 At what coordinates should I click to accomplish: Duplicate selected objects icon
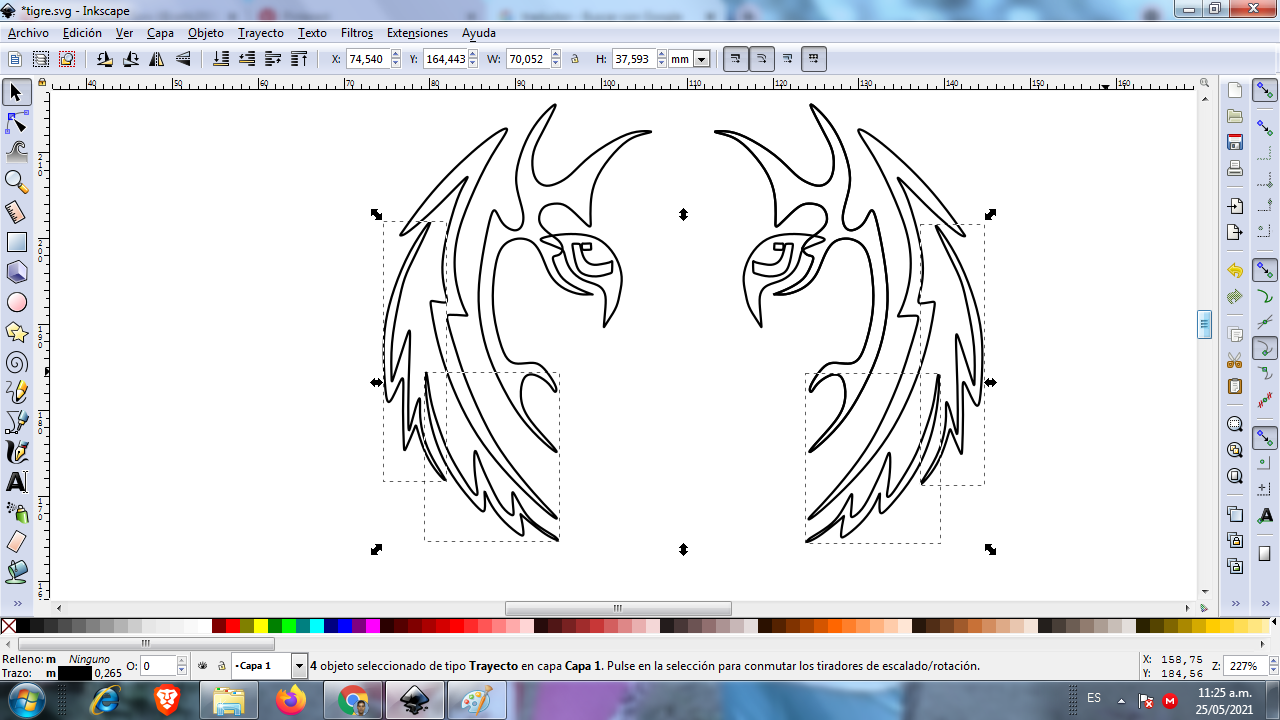click(1235, 515)
